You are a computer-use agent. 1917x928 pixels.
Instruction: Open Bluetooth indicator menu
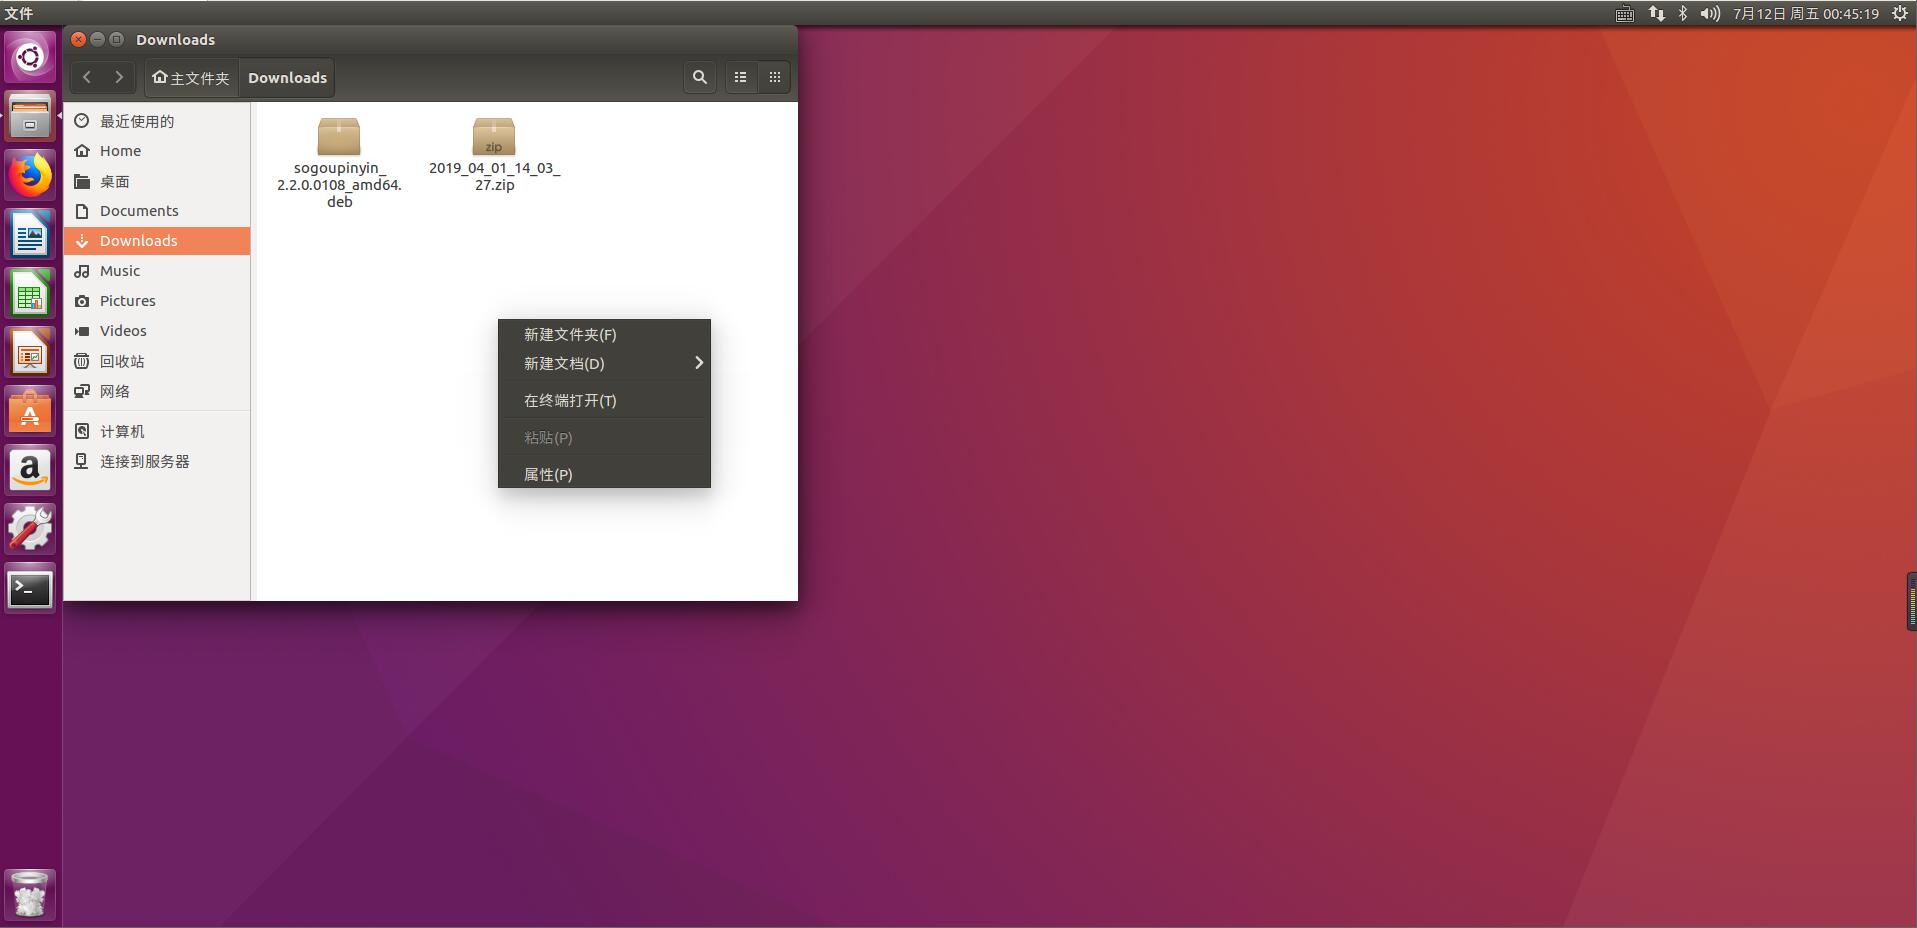tap(1683, 13)
